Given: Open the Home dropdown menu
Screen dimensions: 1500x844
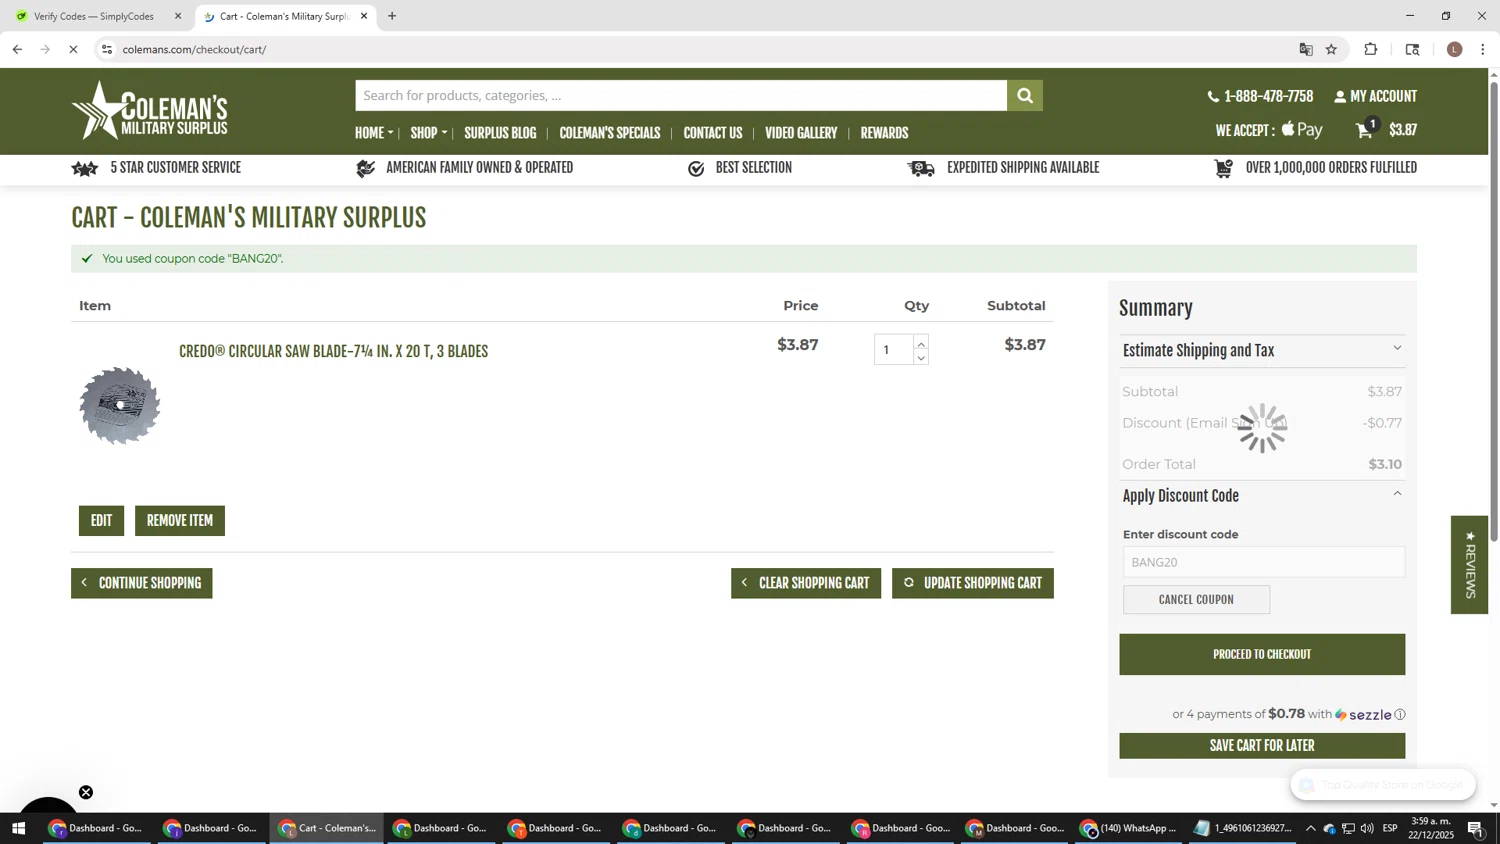Looking at the screenshot, I should click(x=374, y=133).
